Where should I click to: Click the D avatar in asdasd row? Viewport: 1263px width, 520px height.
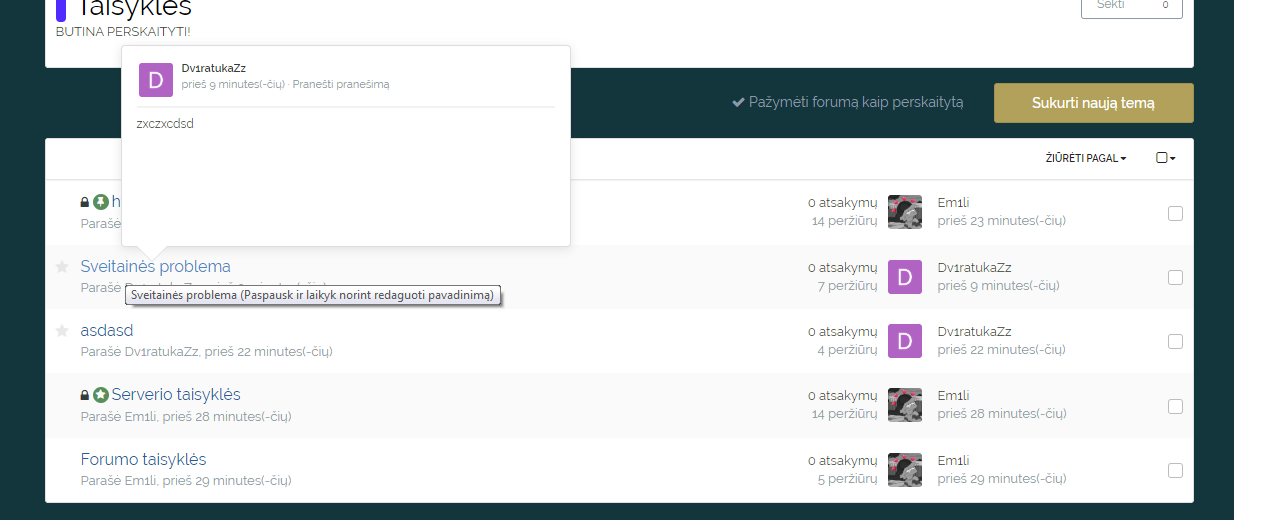tap(904, 341)
